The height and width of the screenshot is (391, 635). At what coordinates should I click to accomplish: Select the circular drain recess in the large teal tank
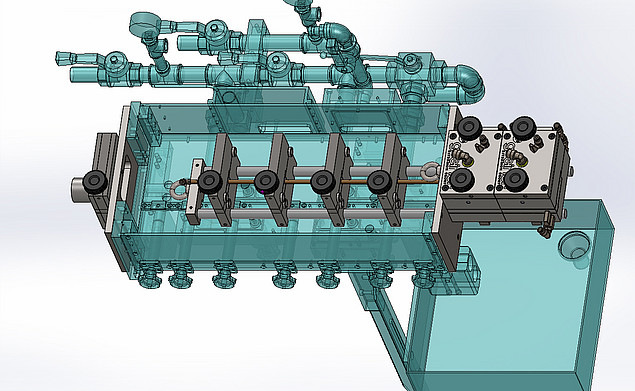pyautogui.click(x=574, y=246)
